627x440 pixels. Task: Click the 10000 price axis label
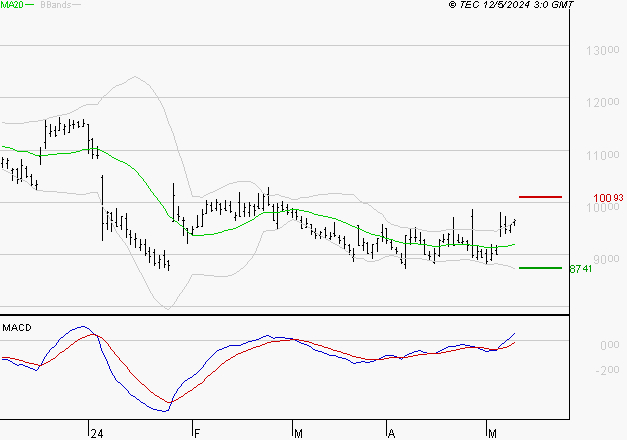[603, 207]
